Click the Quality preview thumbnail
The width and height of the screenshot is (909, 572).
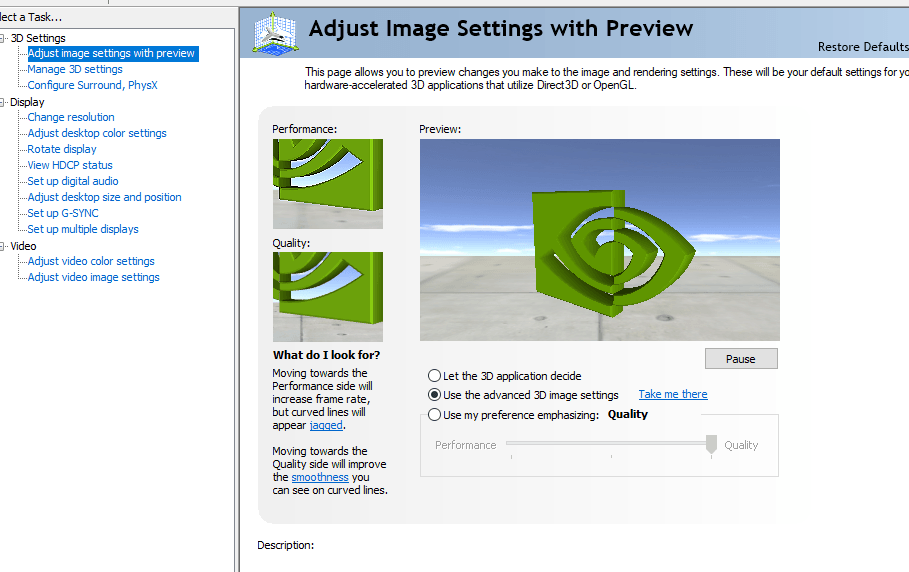(x=327, y=297)
